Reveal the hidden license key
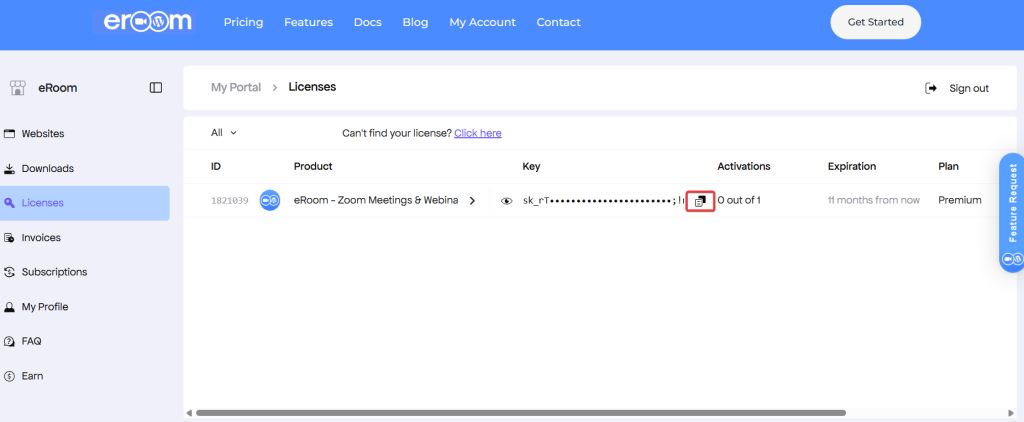Image resolution: width=1024 pixels, height=422 pixels. [x=507, y=201]
